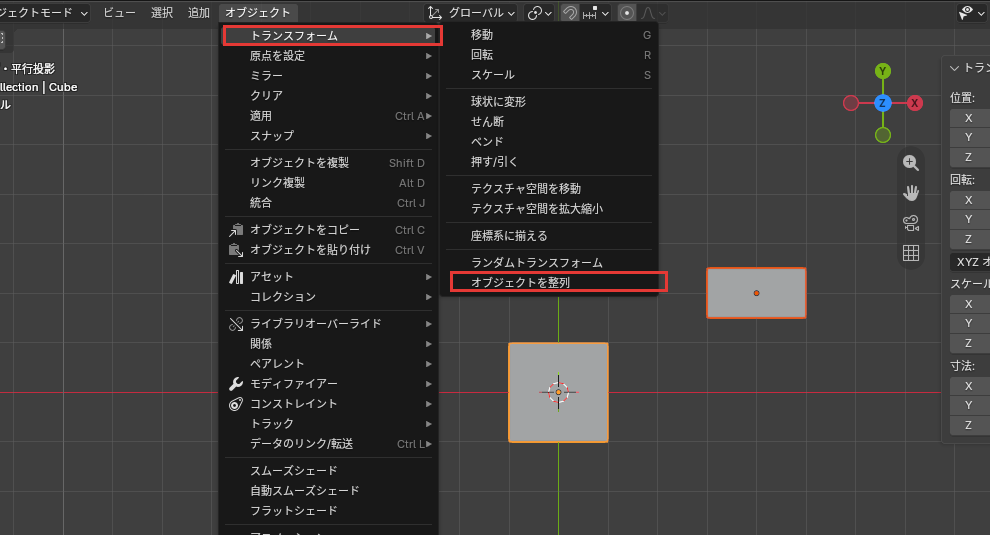Toggle the snap magnet icon
Viewport: 990px width, 535px height.
(570, 13)
